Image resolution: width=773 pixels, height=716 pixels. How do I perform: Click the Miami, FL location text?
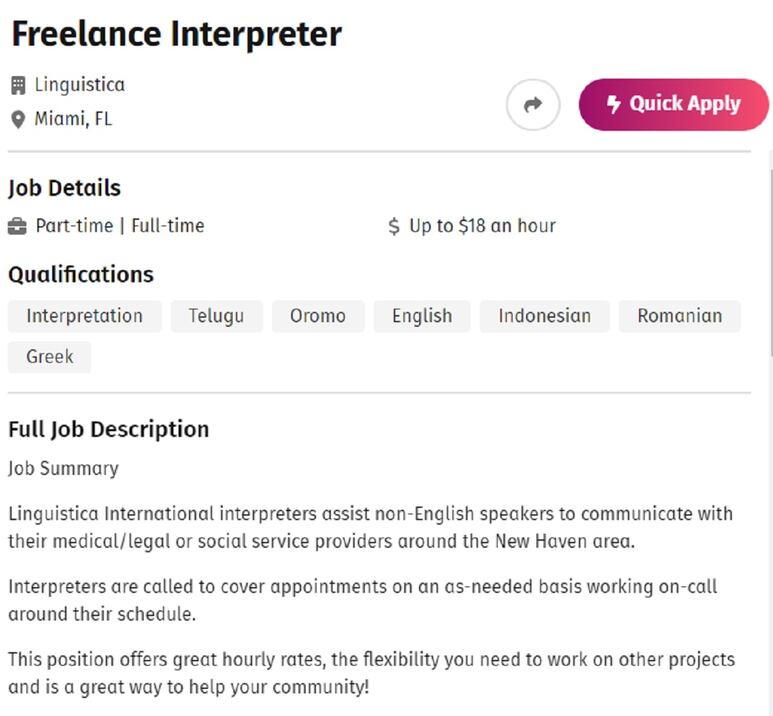coord(73,119)
